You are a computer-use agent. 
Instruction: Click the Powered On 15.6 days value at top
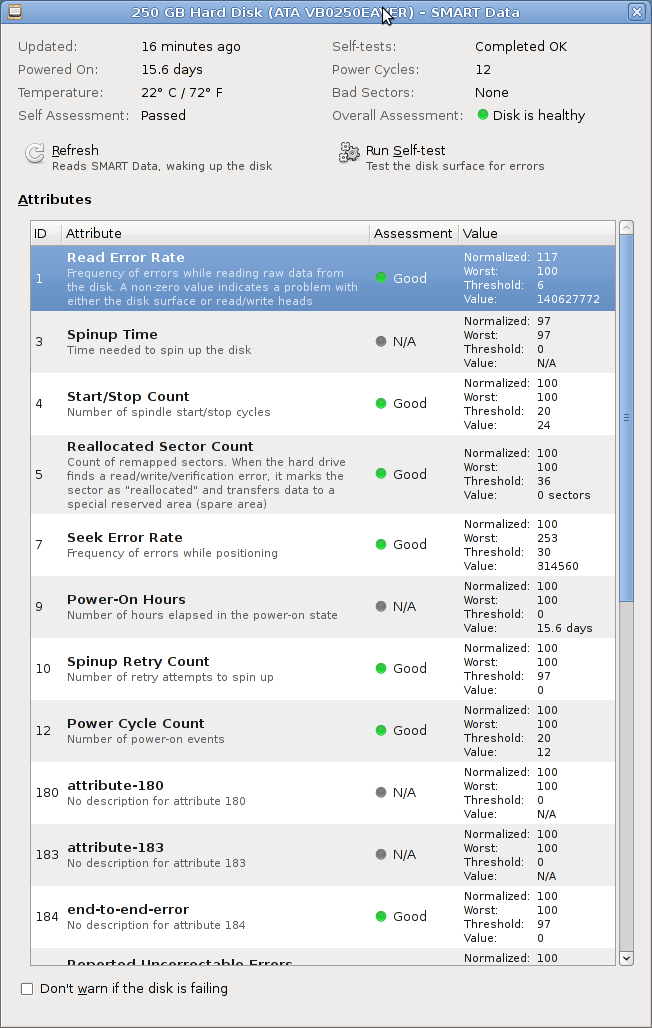point(172,69)
